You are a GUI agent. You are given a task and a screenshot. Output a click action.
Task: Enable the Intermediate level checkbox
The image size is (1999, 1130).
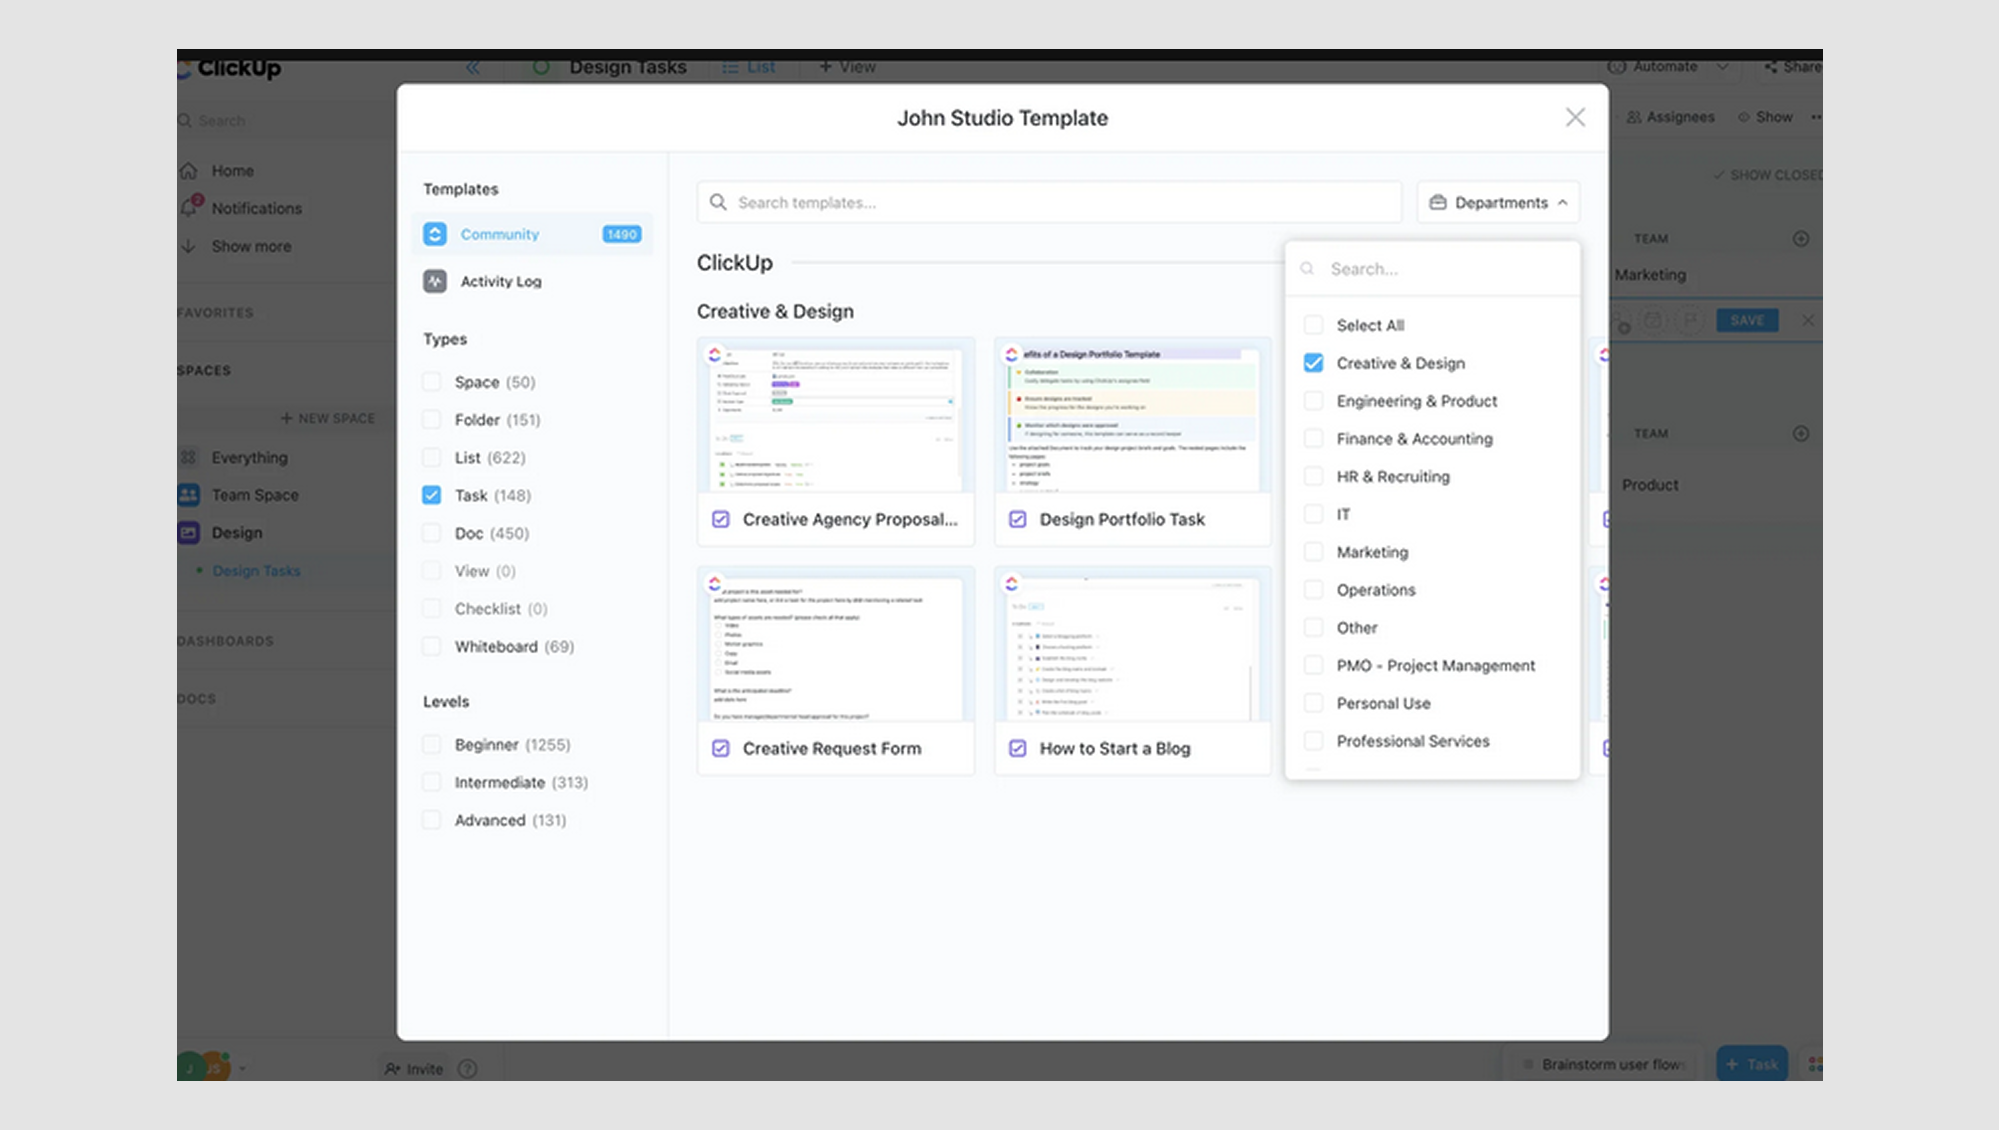pyautogui.click(x=431, y=782)
